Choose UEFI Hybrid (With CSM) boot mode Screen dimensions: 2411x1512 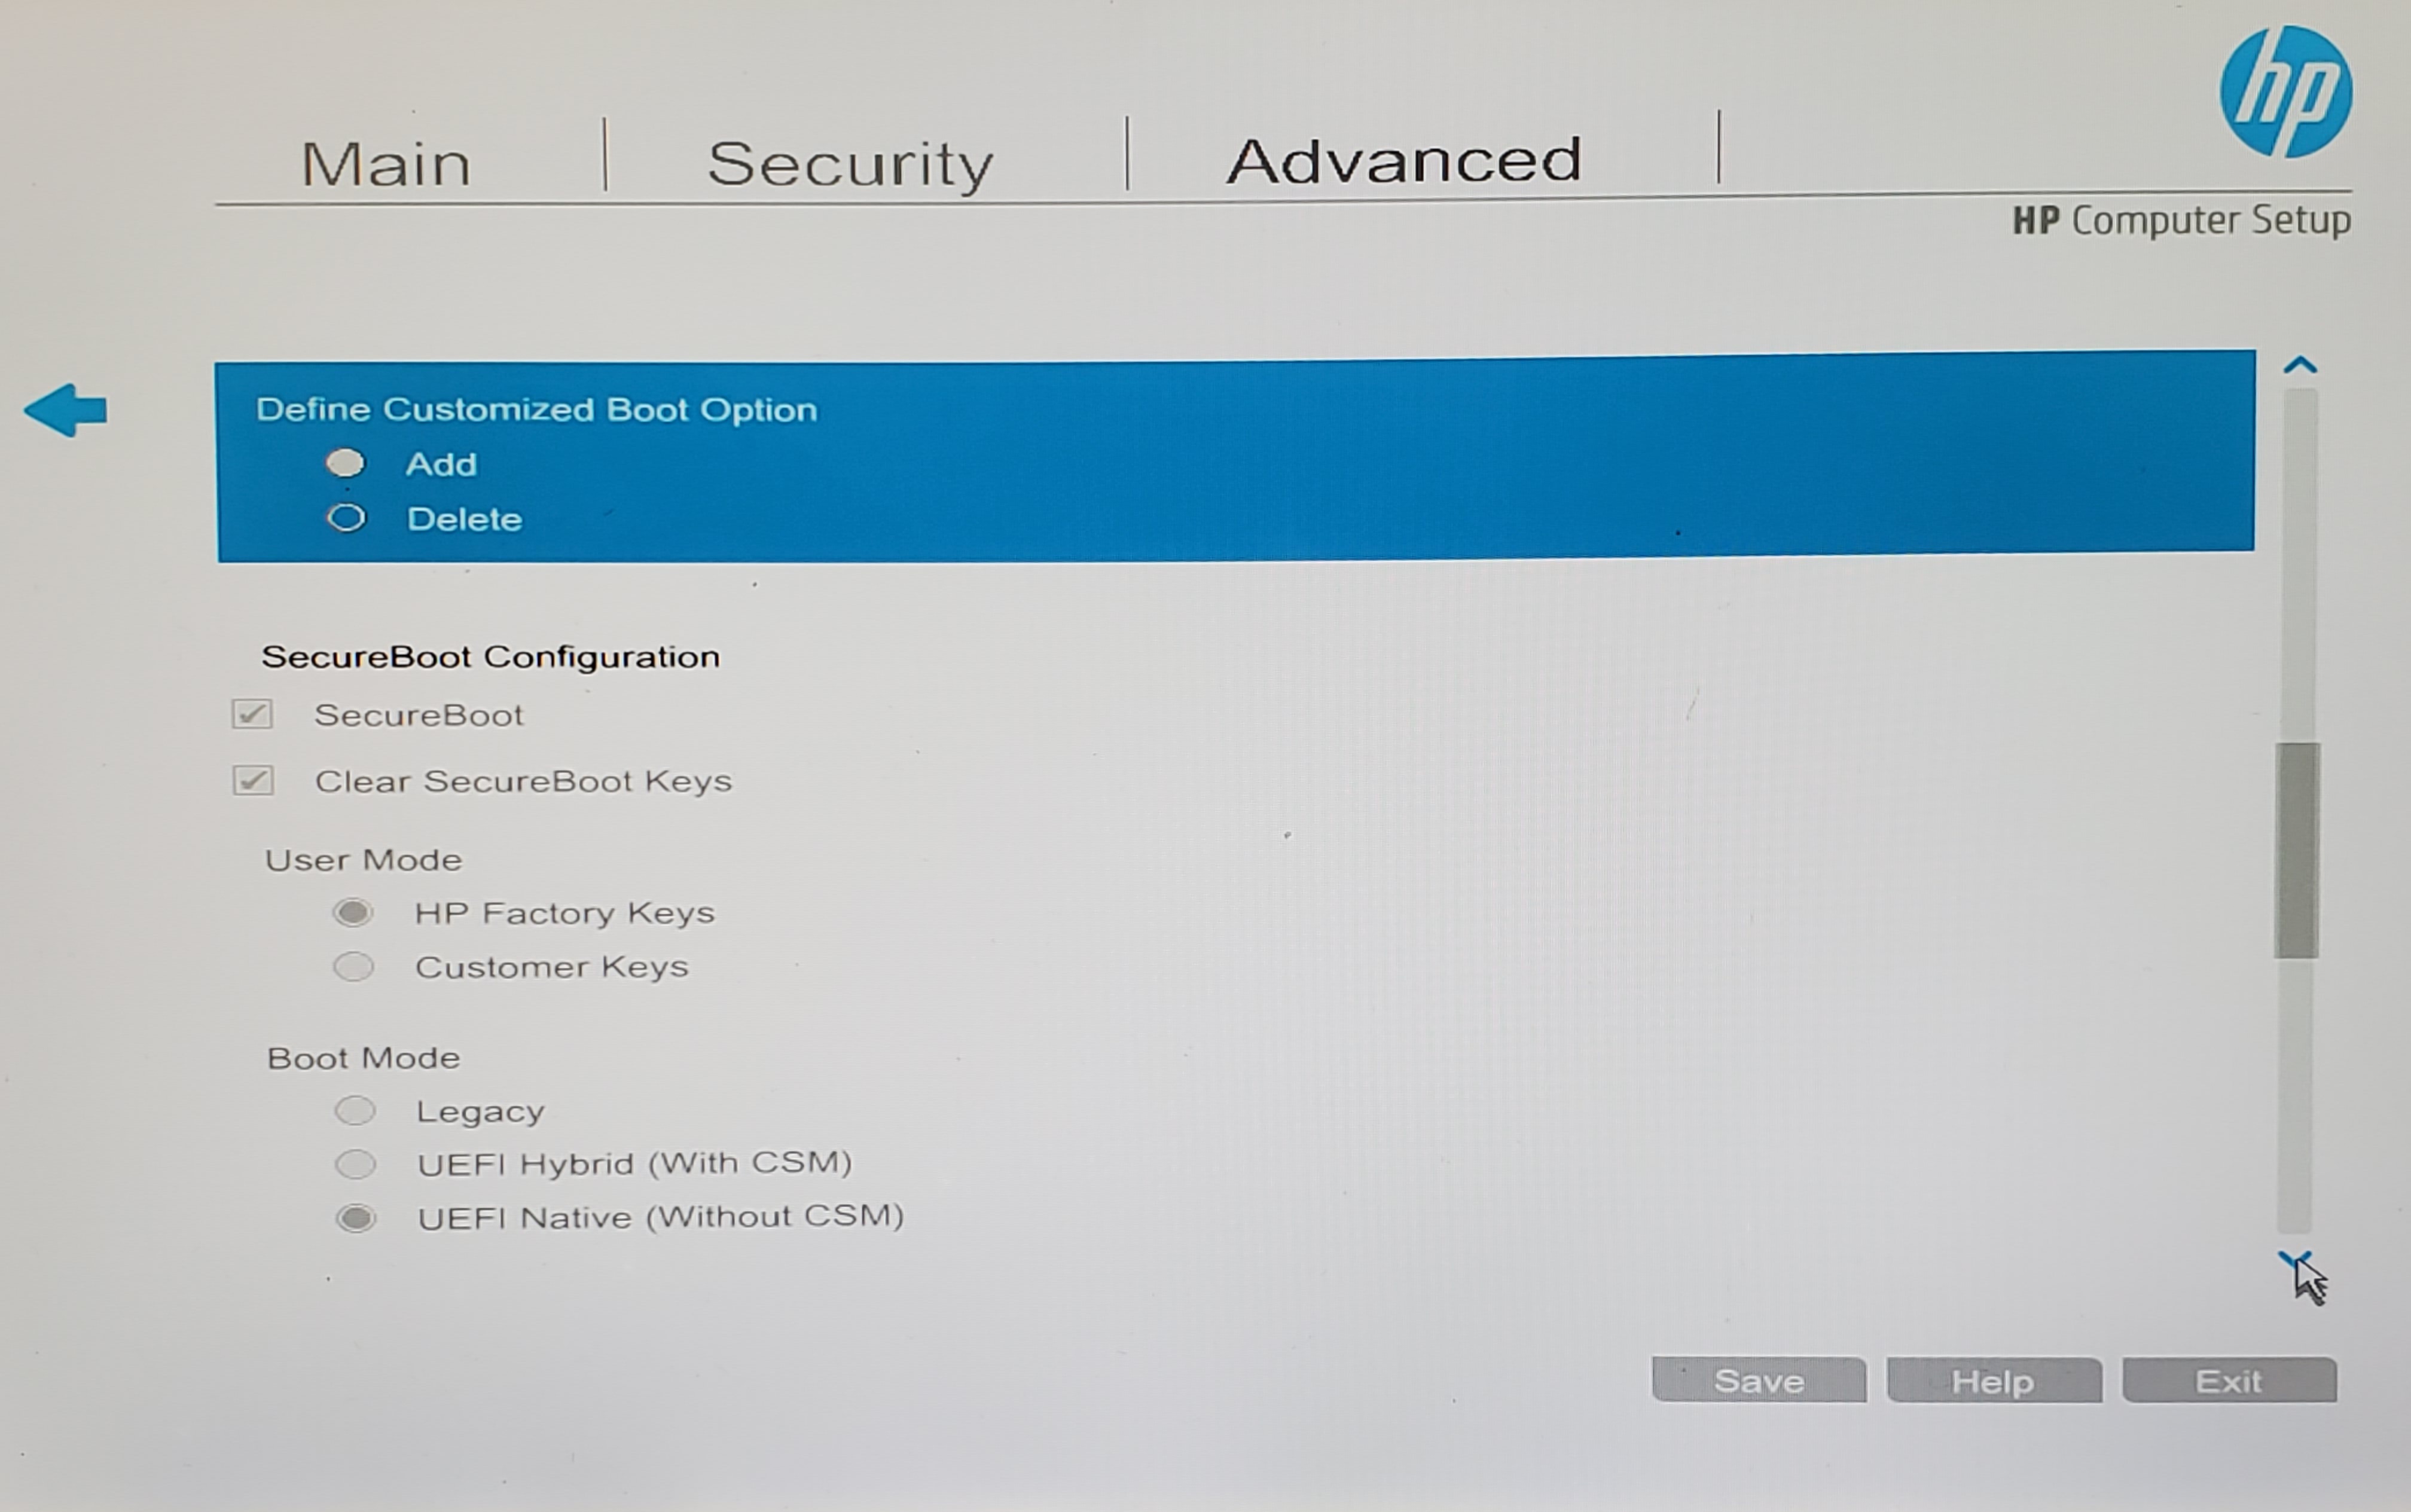pos(356,1164)
